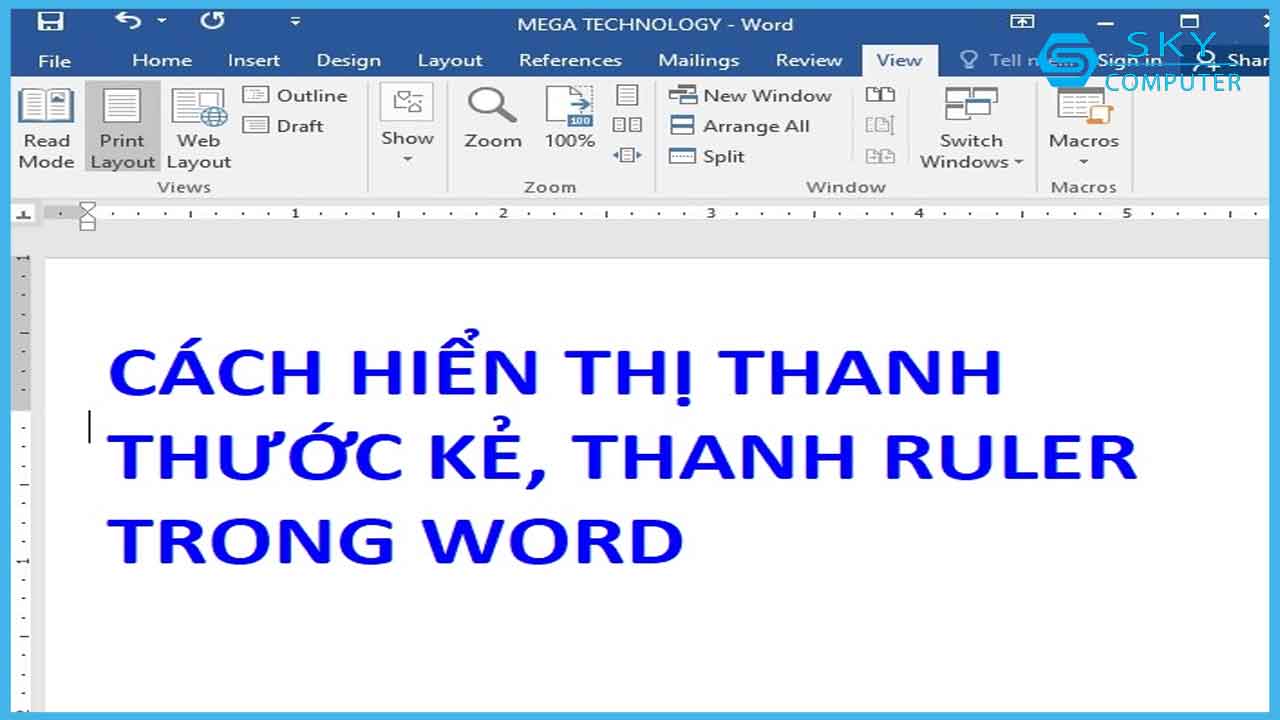Click the Save icon in the title bar
The width and height of the screenshot is (1280, 720).
[50, 21]
